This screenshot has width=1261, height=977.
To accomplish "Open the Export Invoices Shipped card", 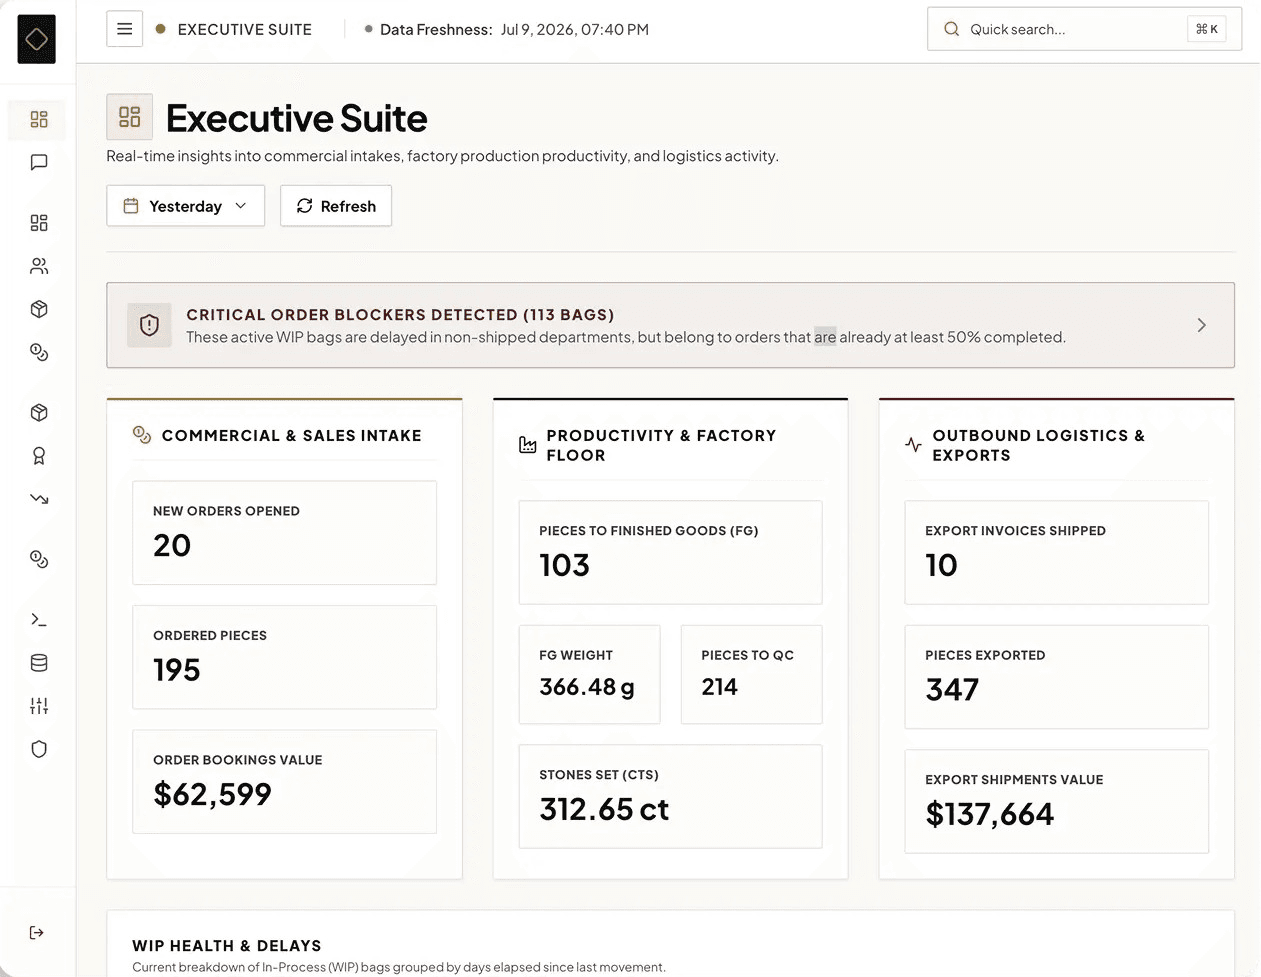I will [1057, 552].
